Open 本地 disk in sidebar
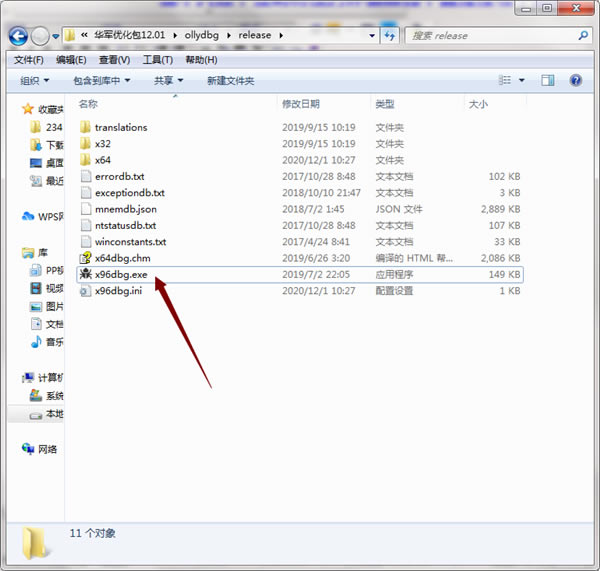 55,414
